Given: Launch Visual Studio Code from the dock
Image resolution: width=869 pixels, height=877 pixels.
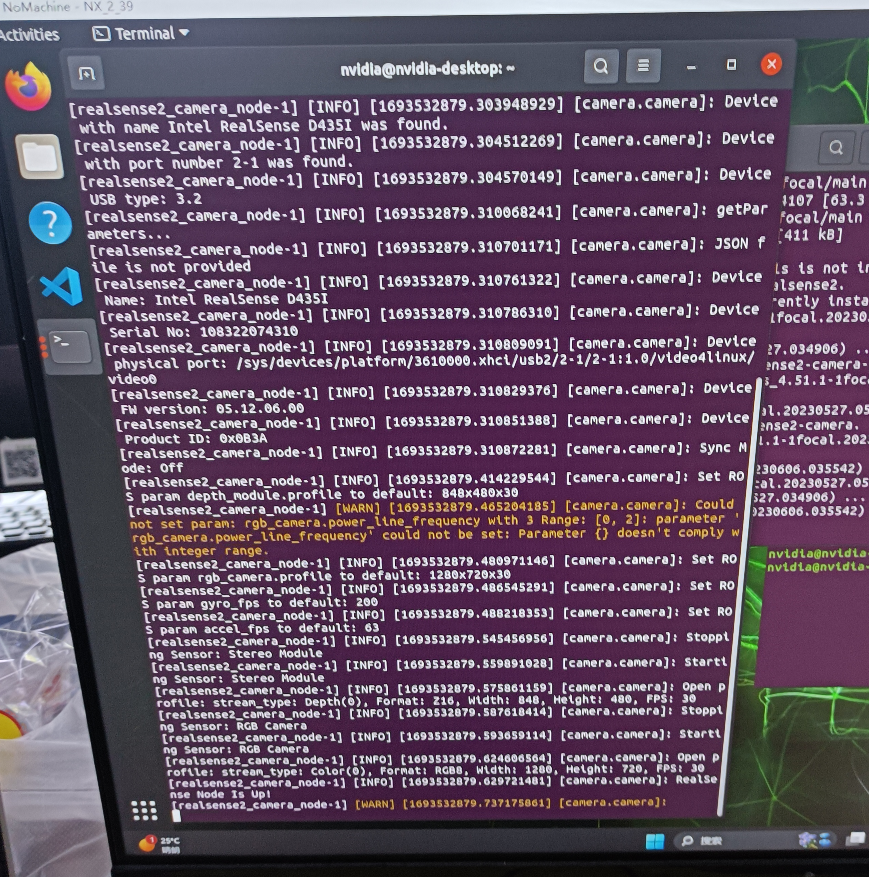Looking at the screenshot, I should click(x=62, y=286).
